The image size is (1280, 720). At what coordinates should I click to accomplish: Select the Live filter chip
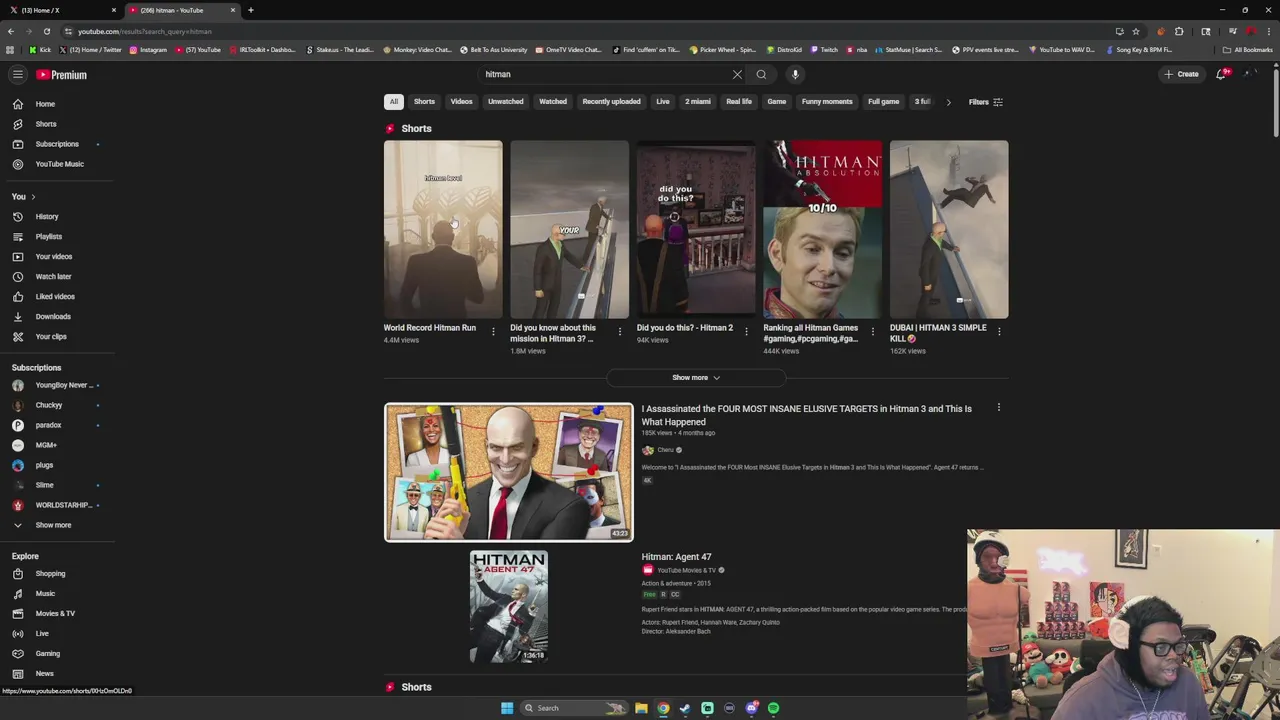pos(663,102)
